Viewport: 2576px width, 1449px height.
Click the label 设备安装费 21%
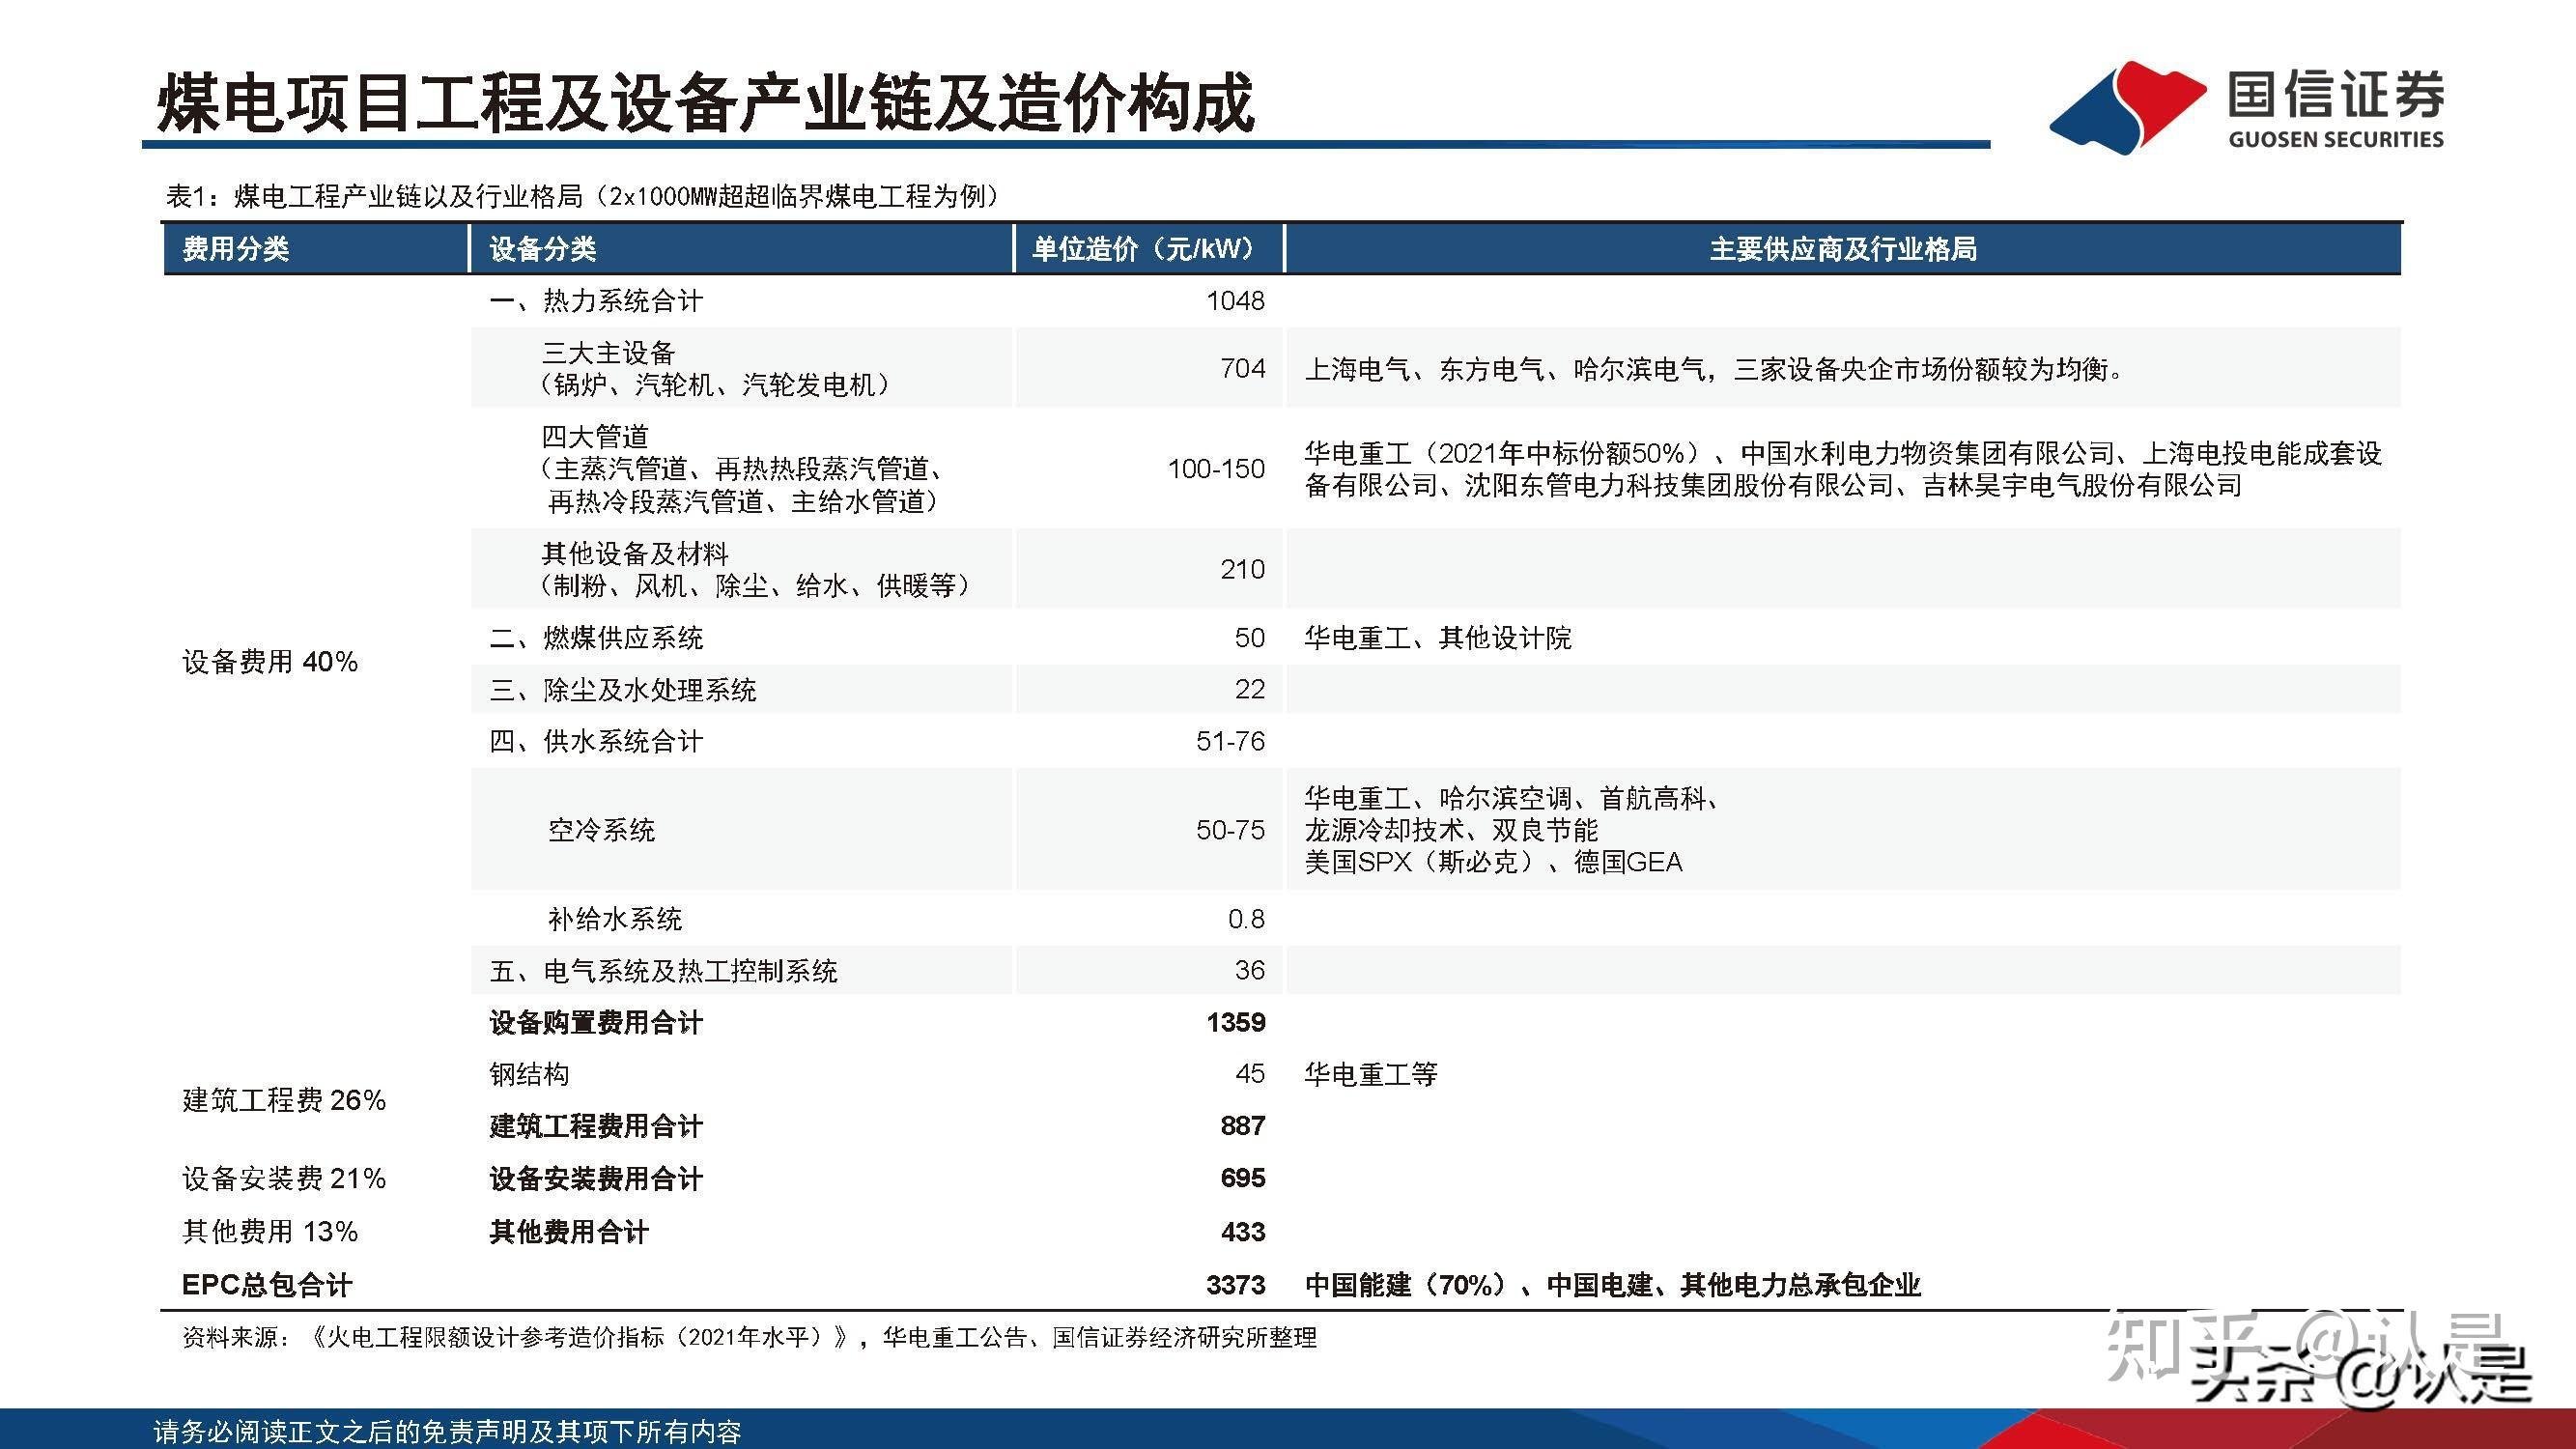284,1178
